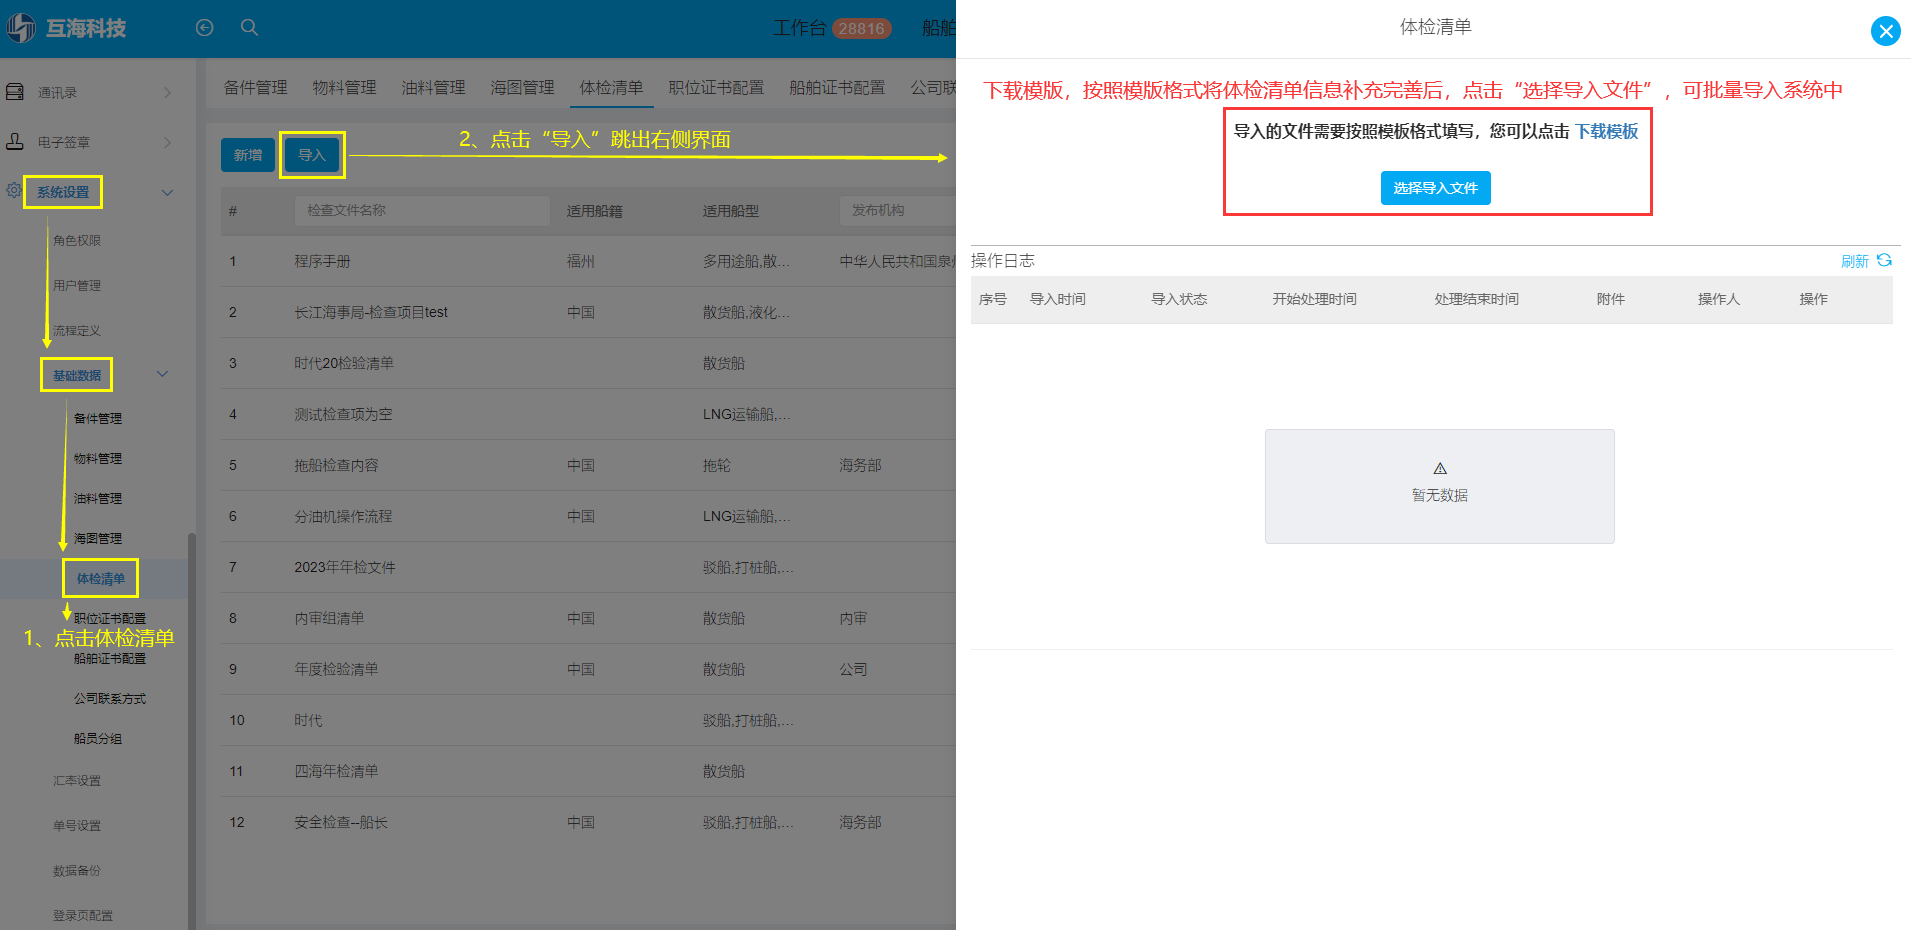Click the sidebar vertical scrollbar
This screenshot has height=930, width=1911.
click(x=192, y=730)
